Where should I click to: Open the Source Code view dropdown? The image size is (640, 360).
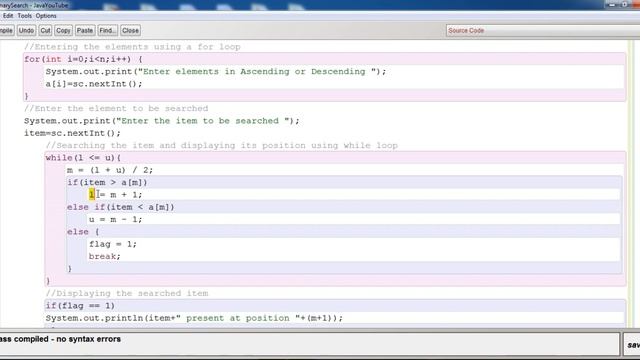point(543,31)
